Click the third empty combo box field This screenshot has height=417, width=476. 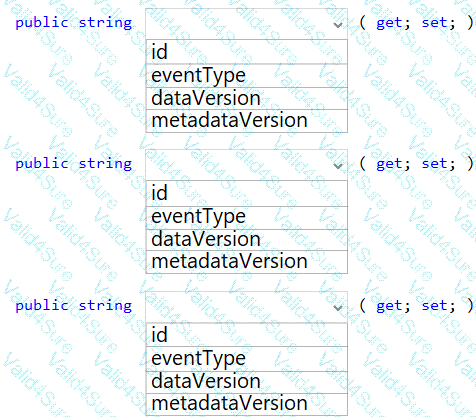247,307
